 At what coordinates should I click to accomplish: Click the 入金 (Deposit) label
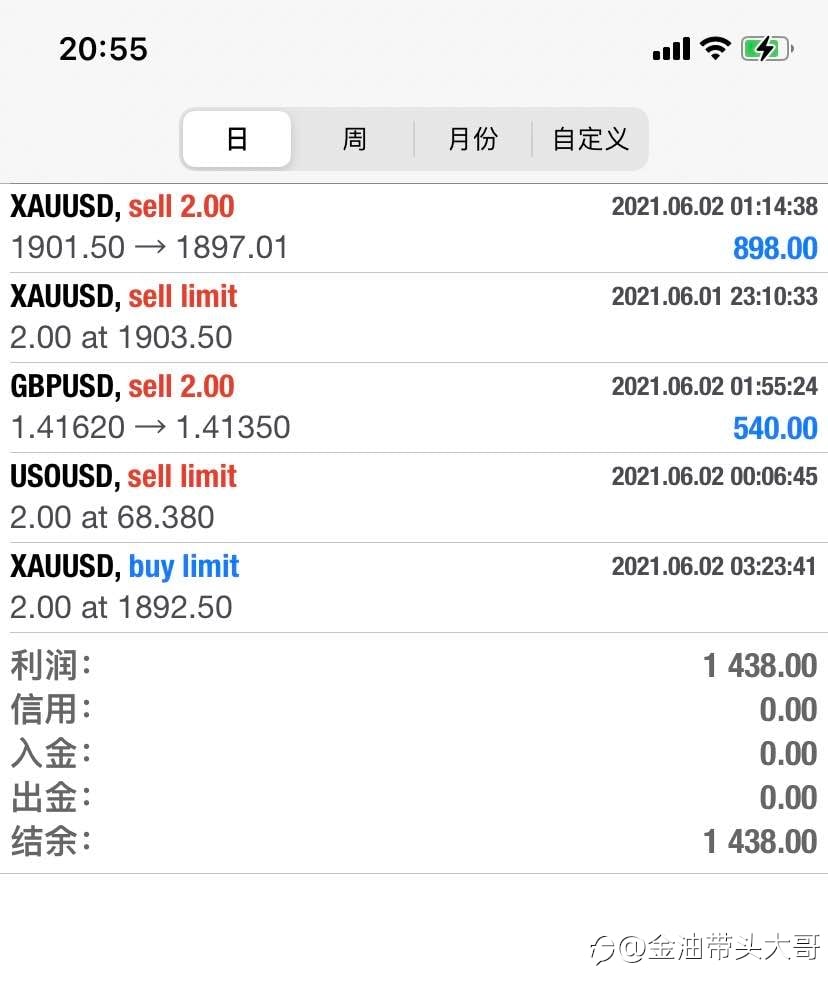point(51,753)
